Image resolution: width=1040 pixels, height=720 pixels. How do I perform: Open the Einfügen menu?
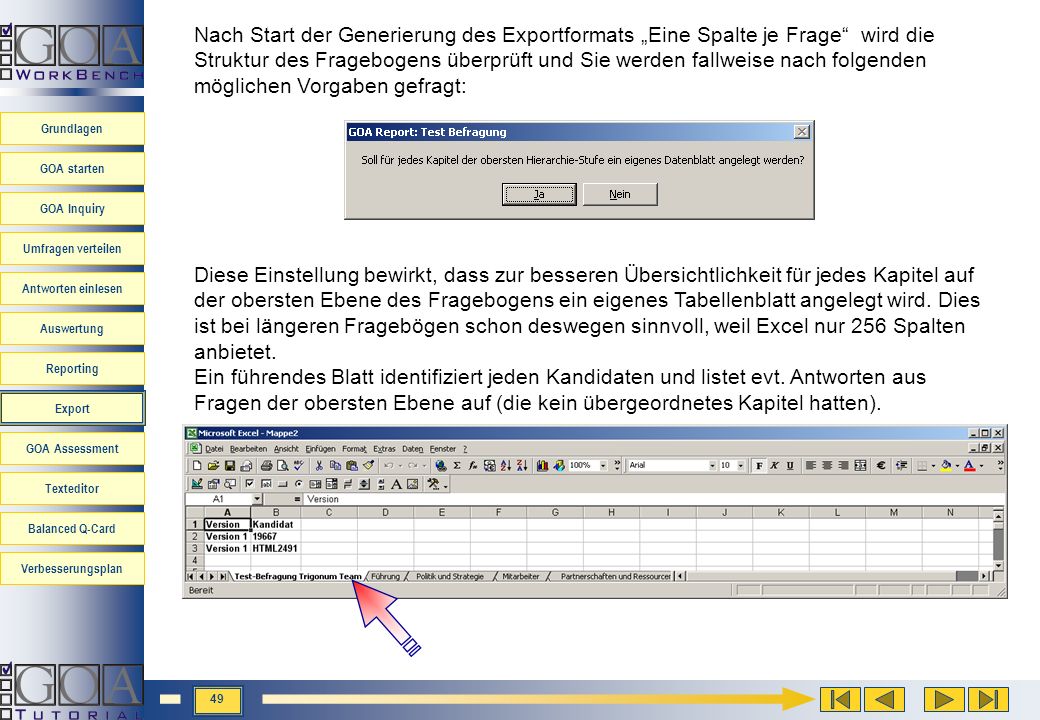(320, 449)
